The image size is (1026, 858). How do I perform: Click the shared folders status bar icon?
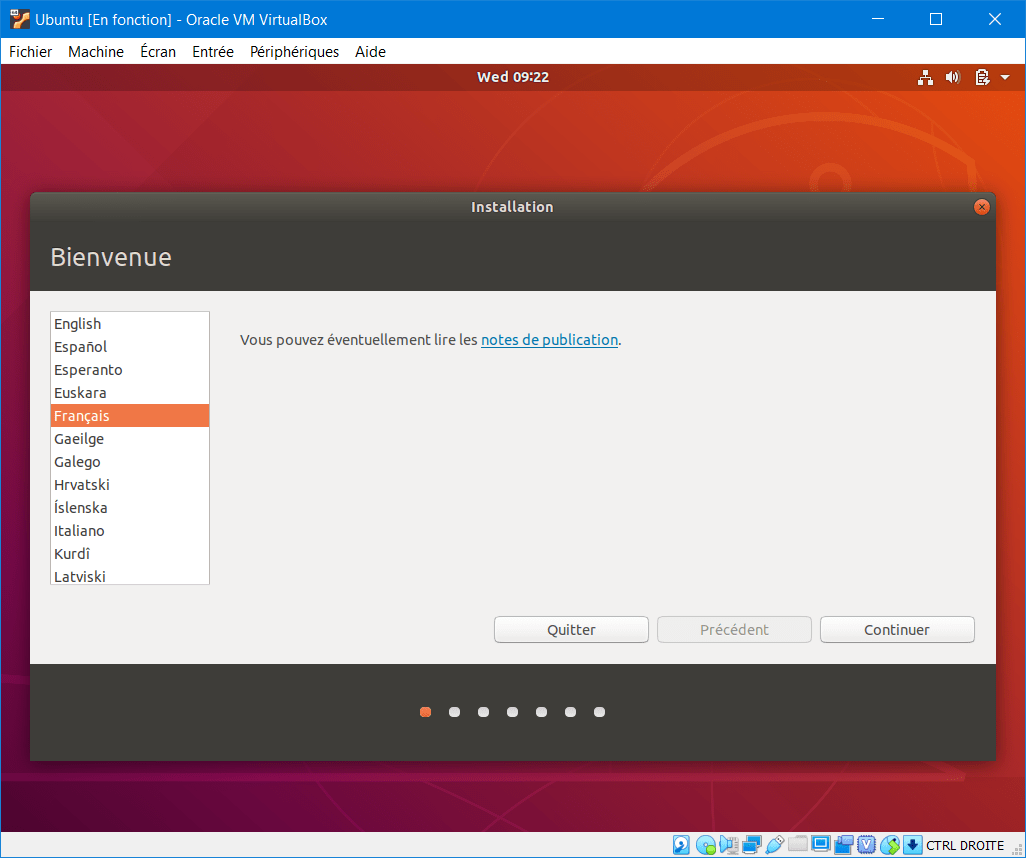(798, 844)
